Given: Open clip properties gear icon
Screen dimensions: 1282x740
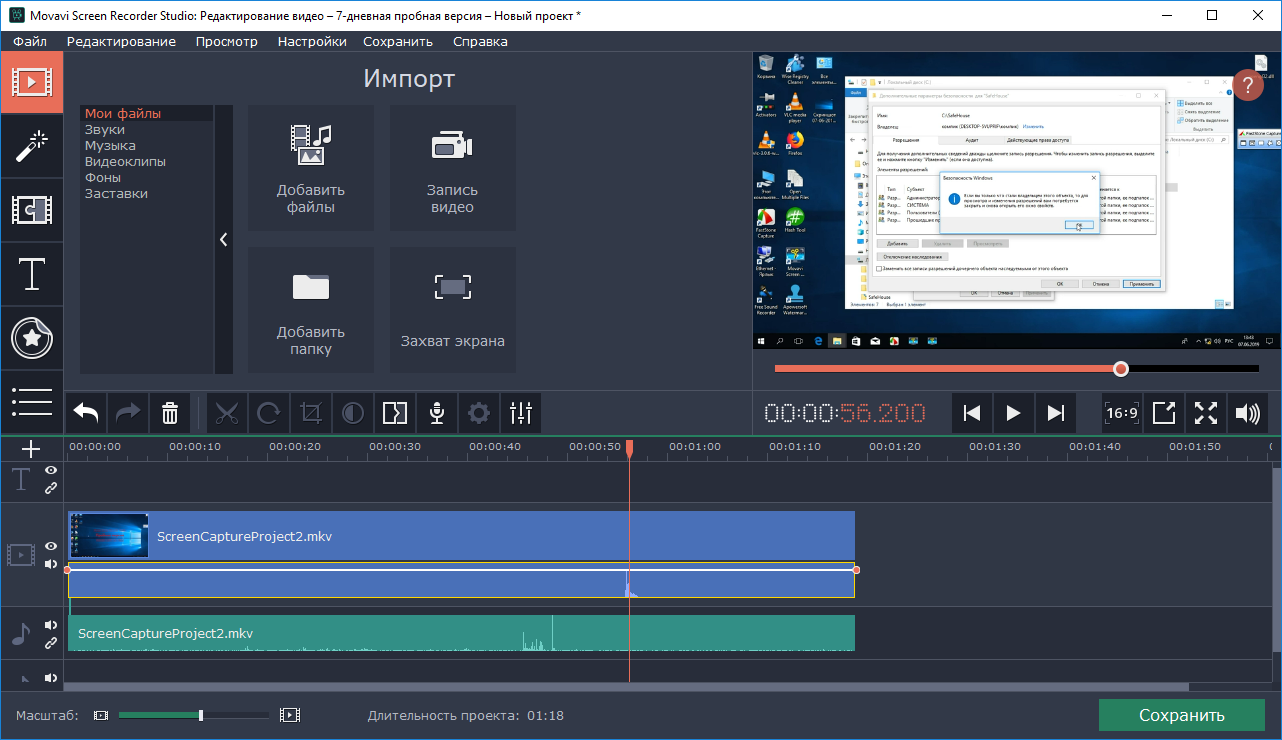Looking at the screenshot, I should pyautogui.click(x=479, y=412).
